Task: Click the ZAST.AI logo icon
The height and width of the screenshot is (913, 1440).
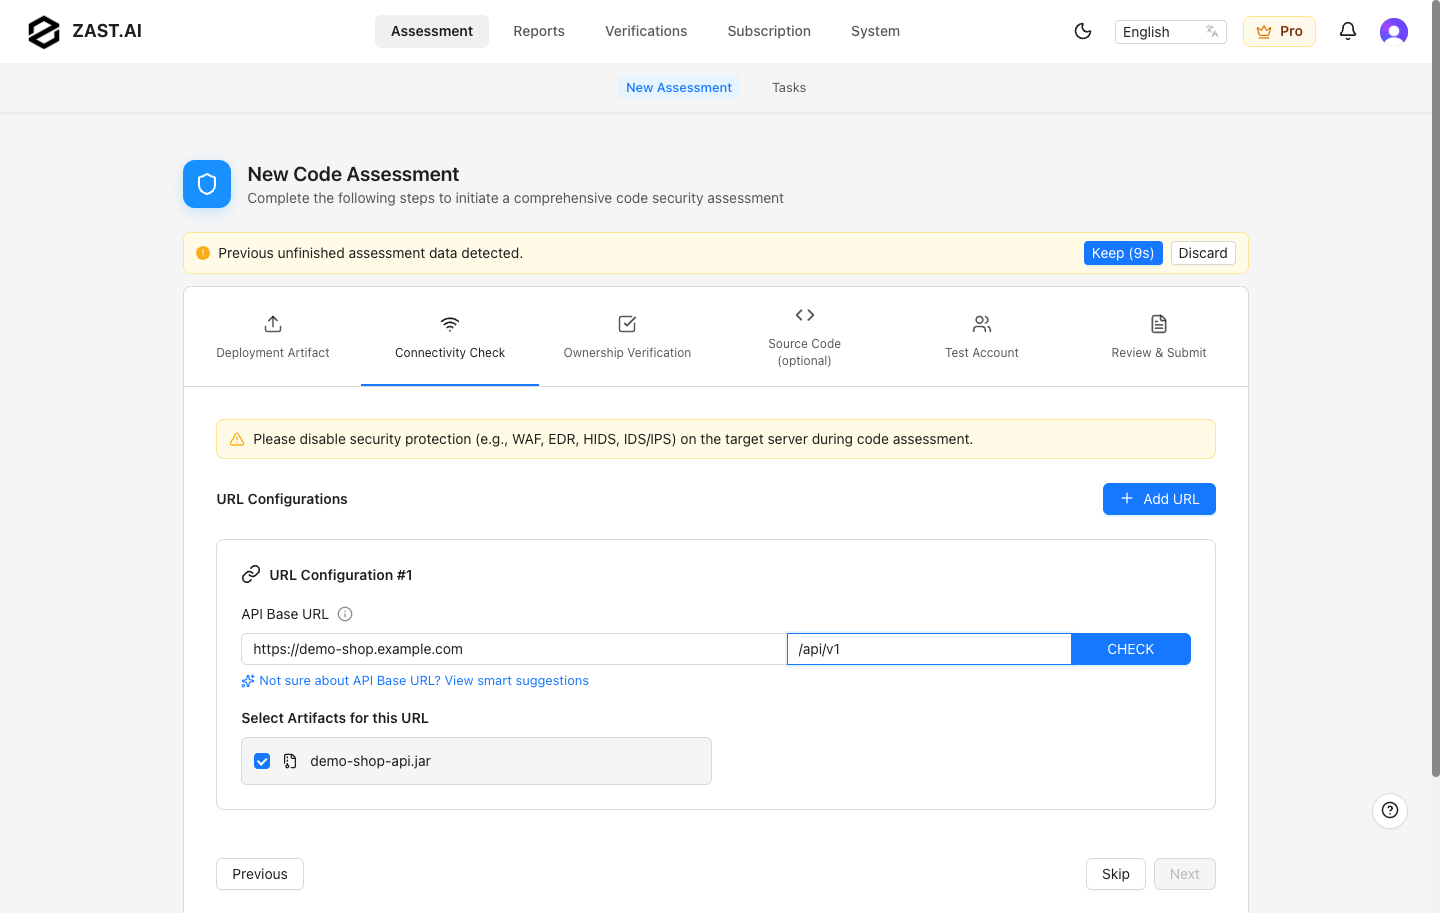Action: click(44, 32)
